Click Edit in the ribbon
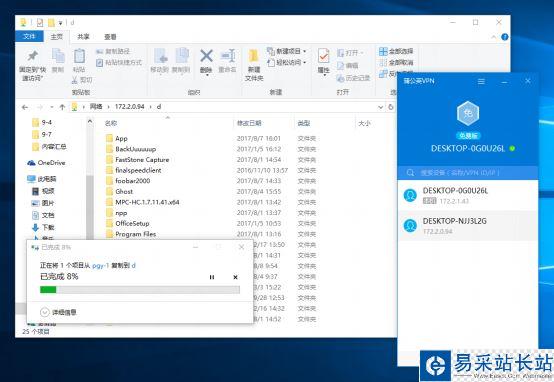554x382 pixels. click(348, 65)
